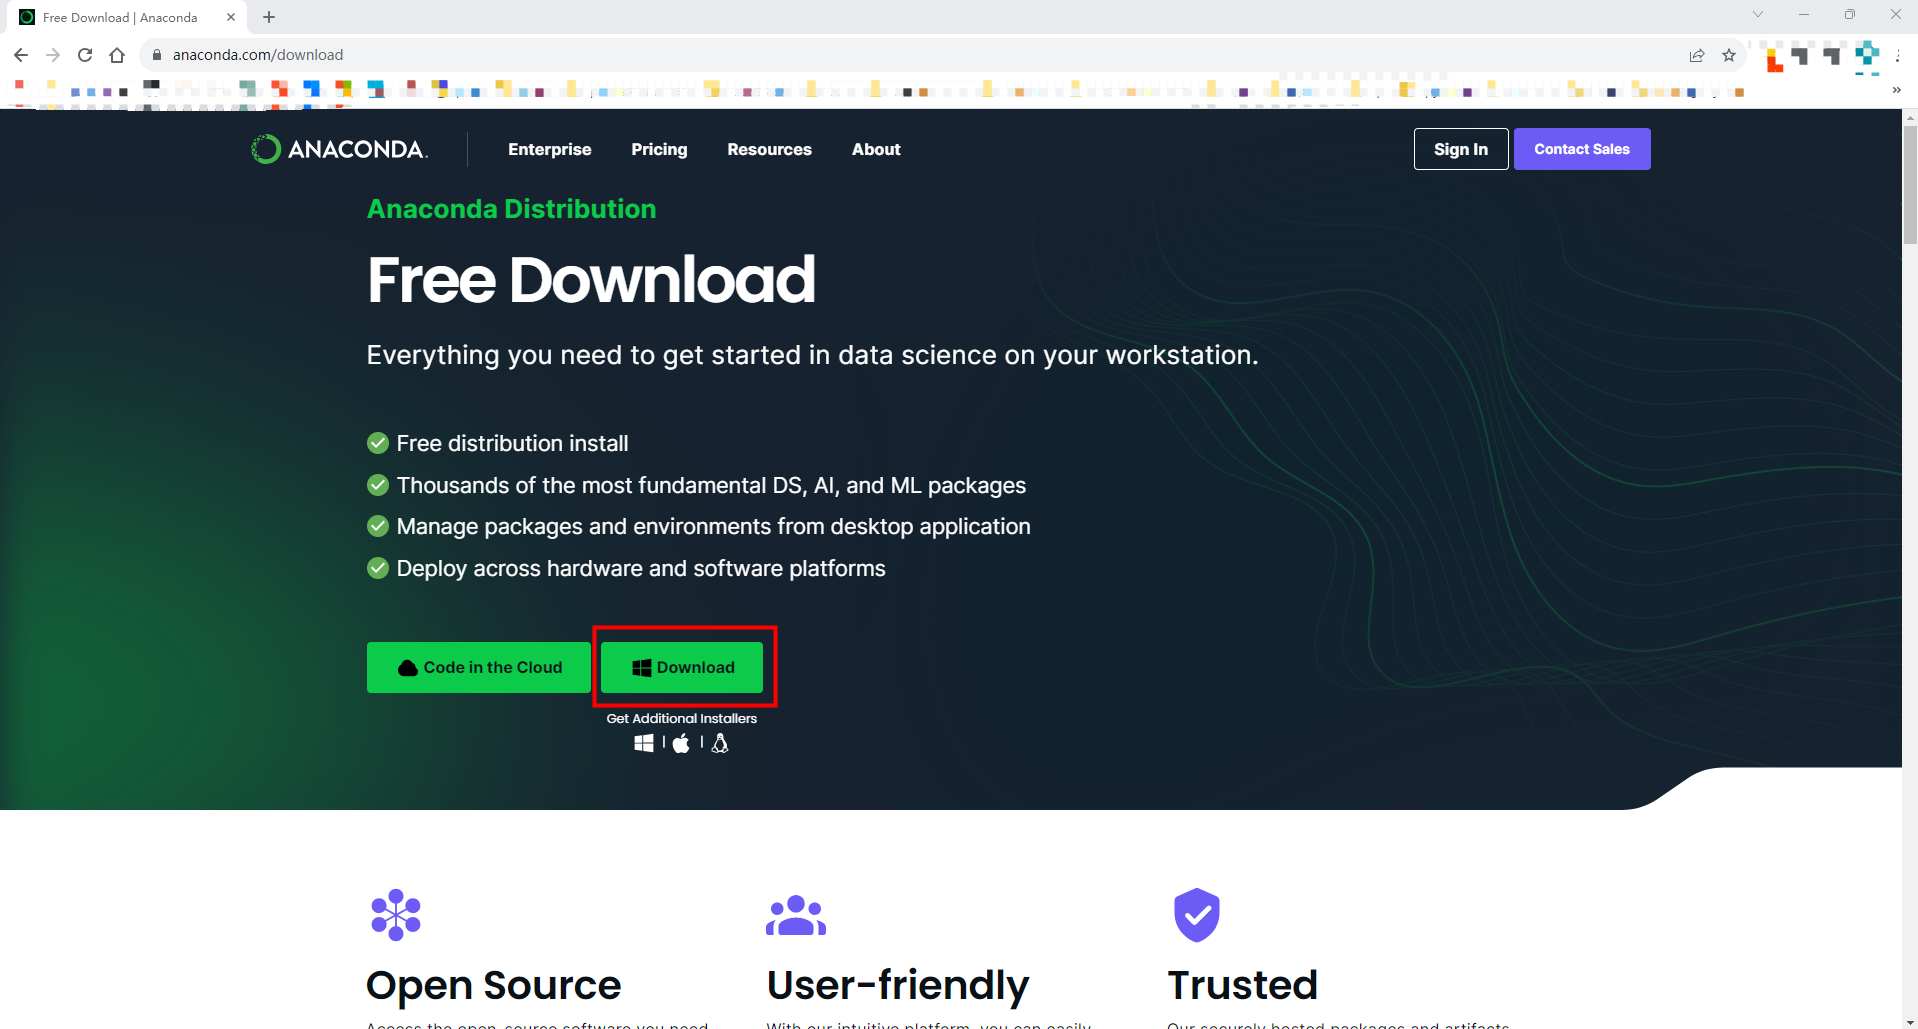Bookmark this page with the star
This screenshot has height=1029, width=1918.
pos(1729,55)
